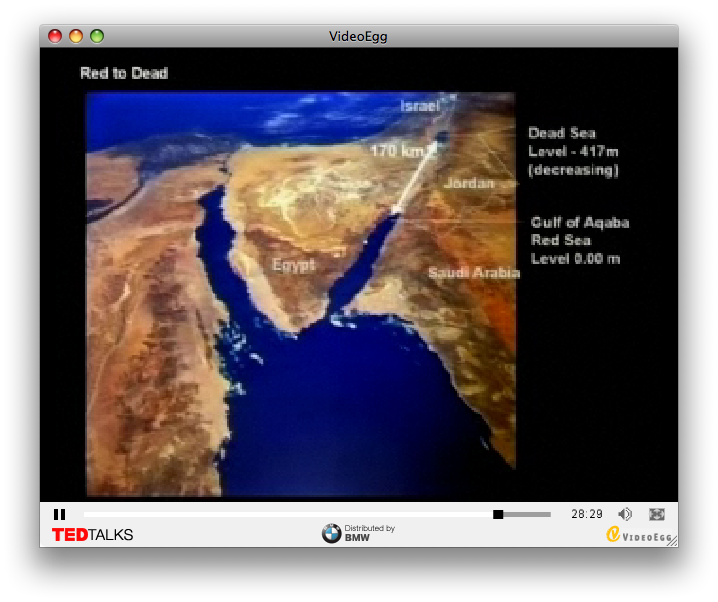718x602 pixels.
Task: Click the 28:29 time display
Action: (587, 514)
